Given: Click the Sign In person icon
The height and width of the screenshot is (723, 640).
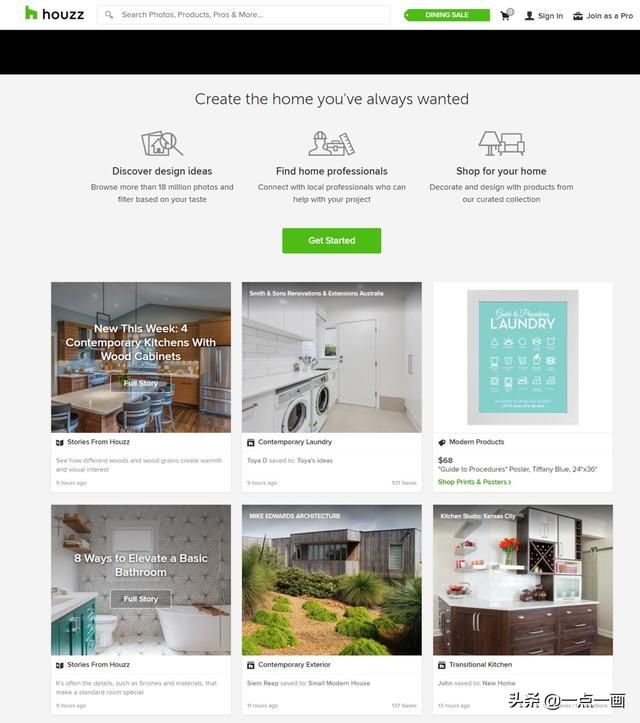Looking at the screenshot, I should [x=529, y=16].
